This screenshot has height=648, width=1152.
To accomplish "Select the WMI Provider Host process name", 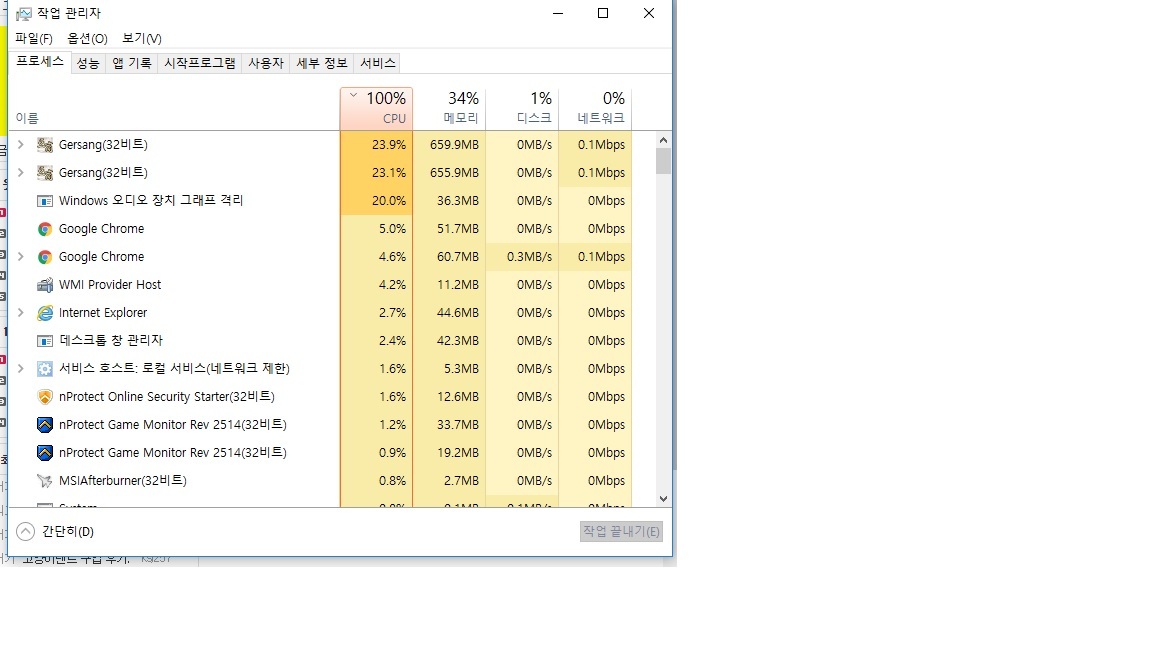I will click(110, 284).
